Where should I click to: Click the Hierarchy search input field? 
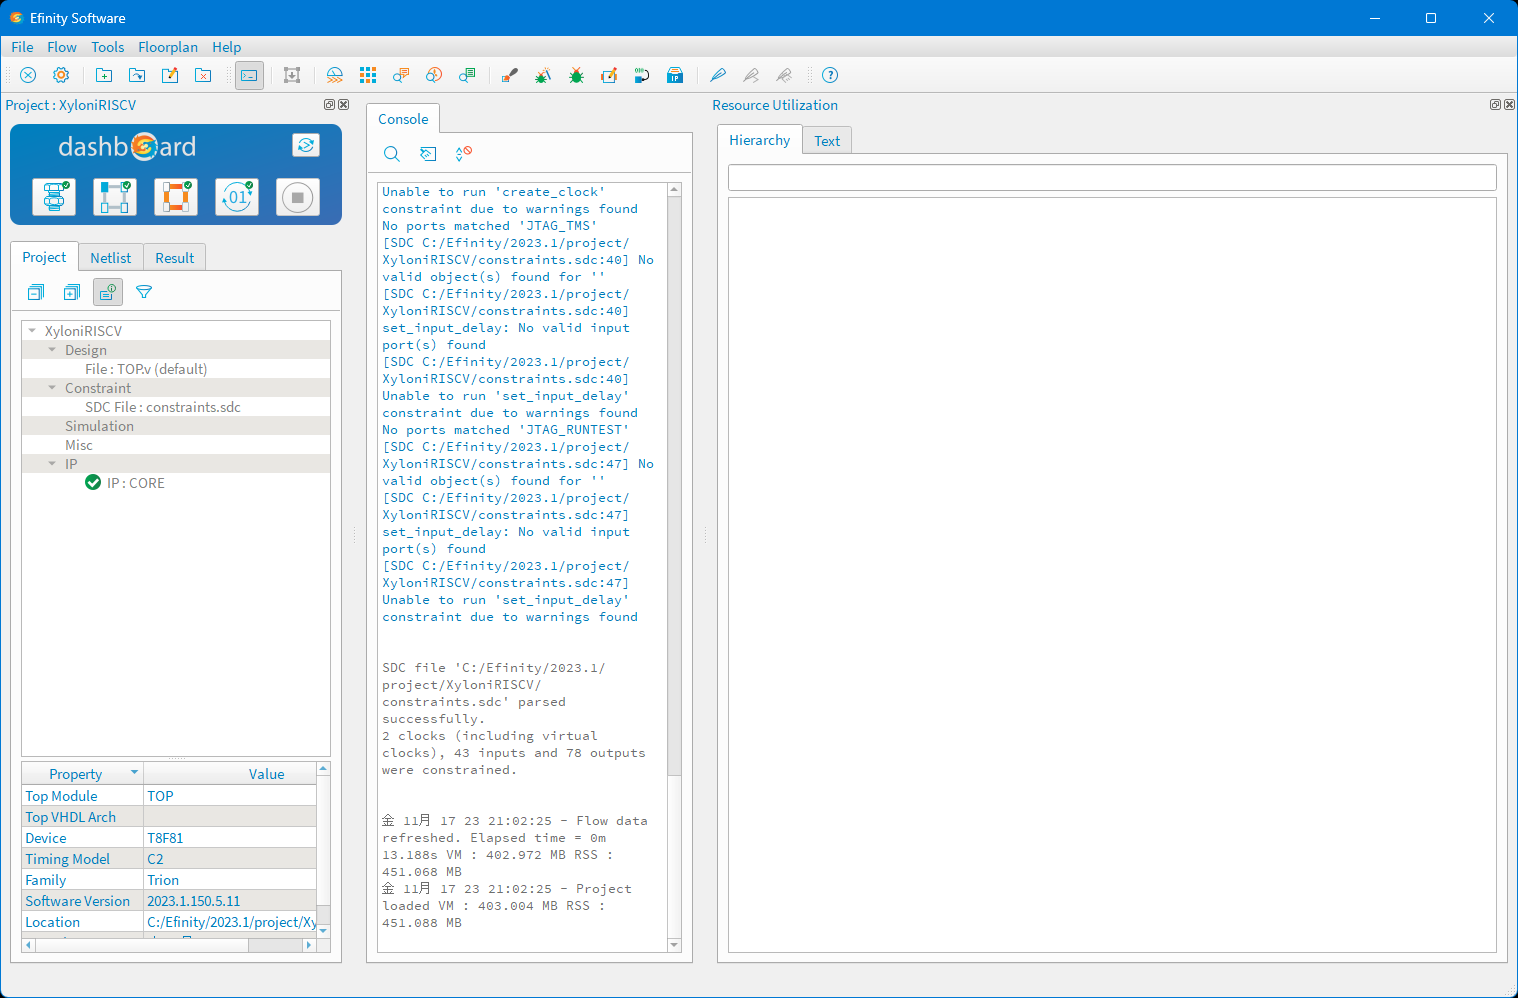click(x=1111, y=178)
